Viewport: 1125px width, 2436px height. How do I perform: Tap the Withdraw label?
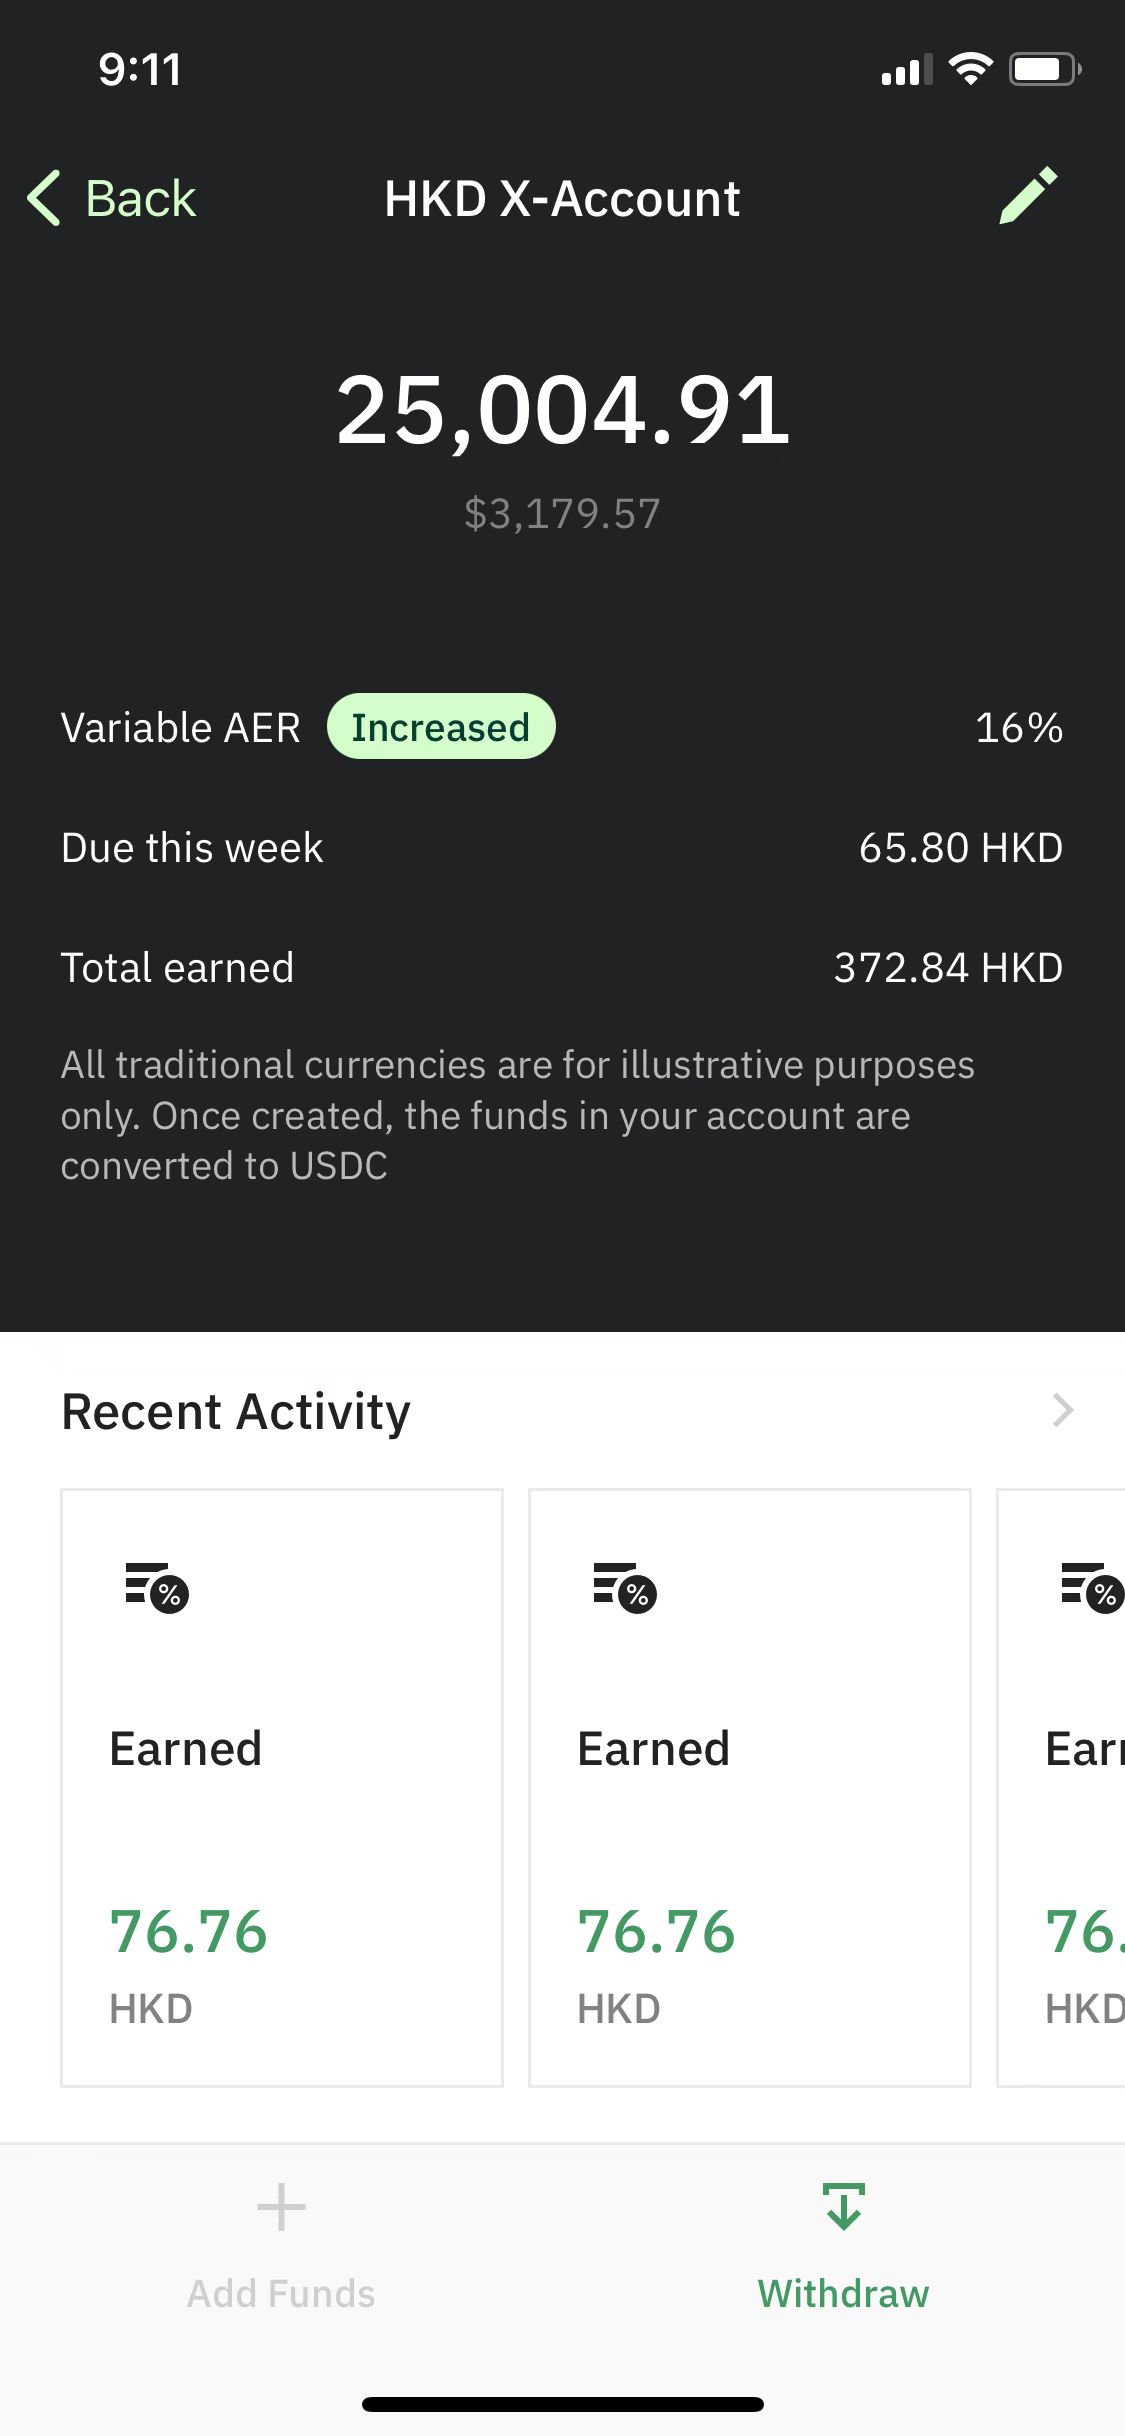(843, 2293)
